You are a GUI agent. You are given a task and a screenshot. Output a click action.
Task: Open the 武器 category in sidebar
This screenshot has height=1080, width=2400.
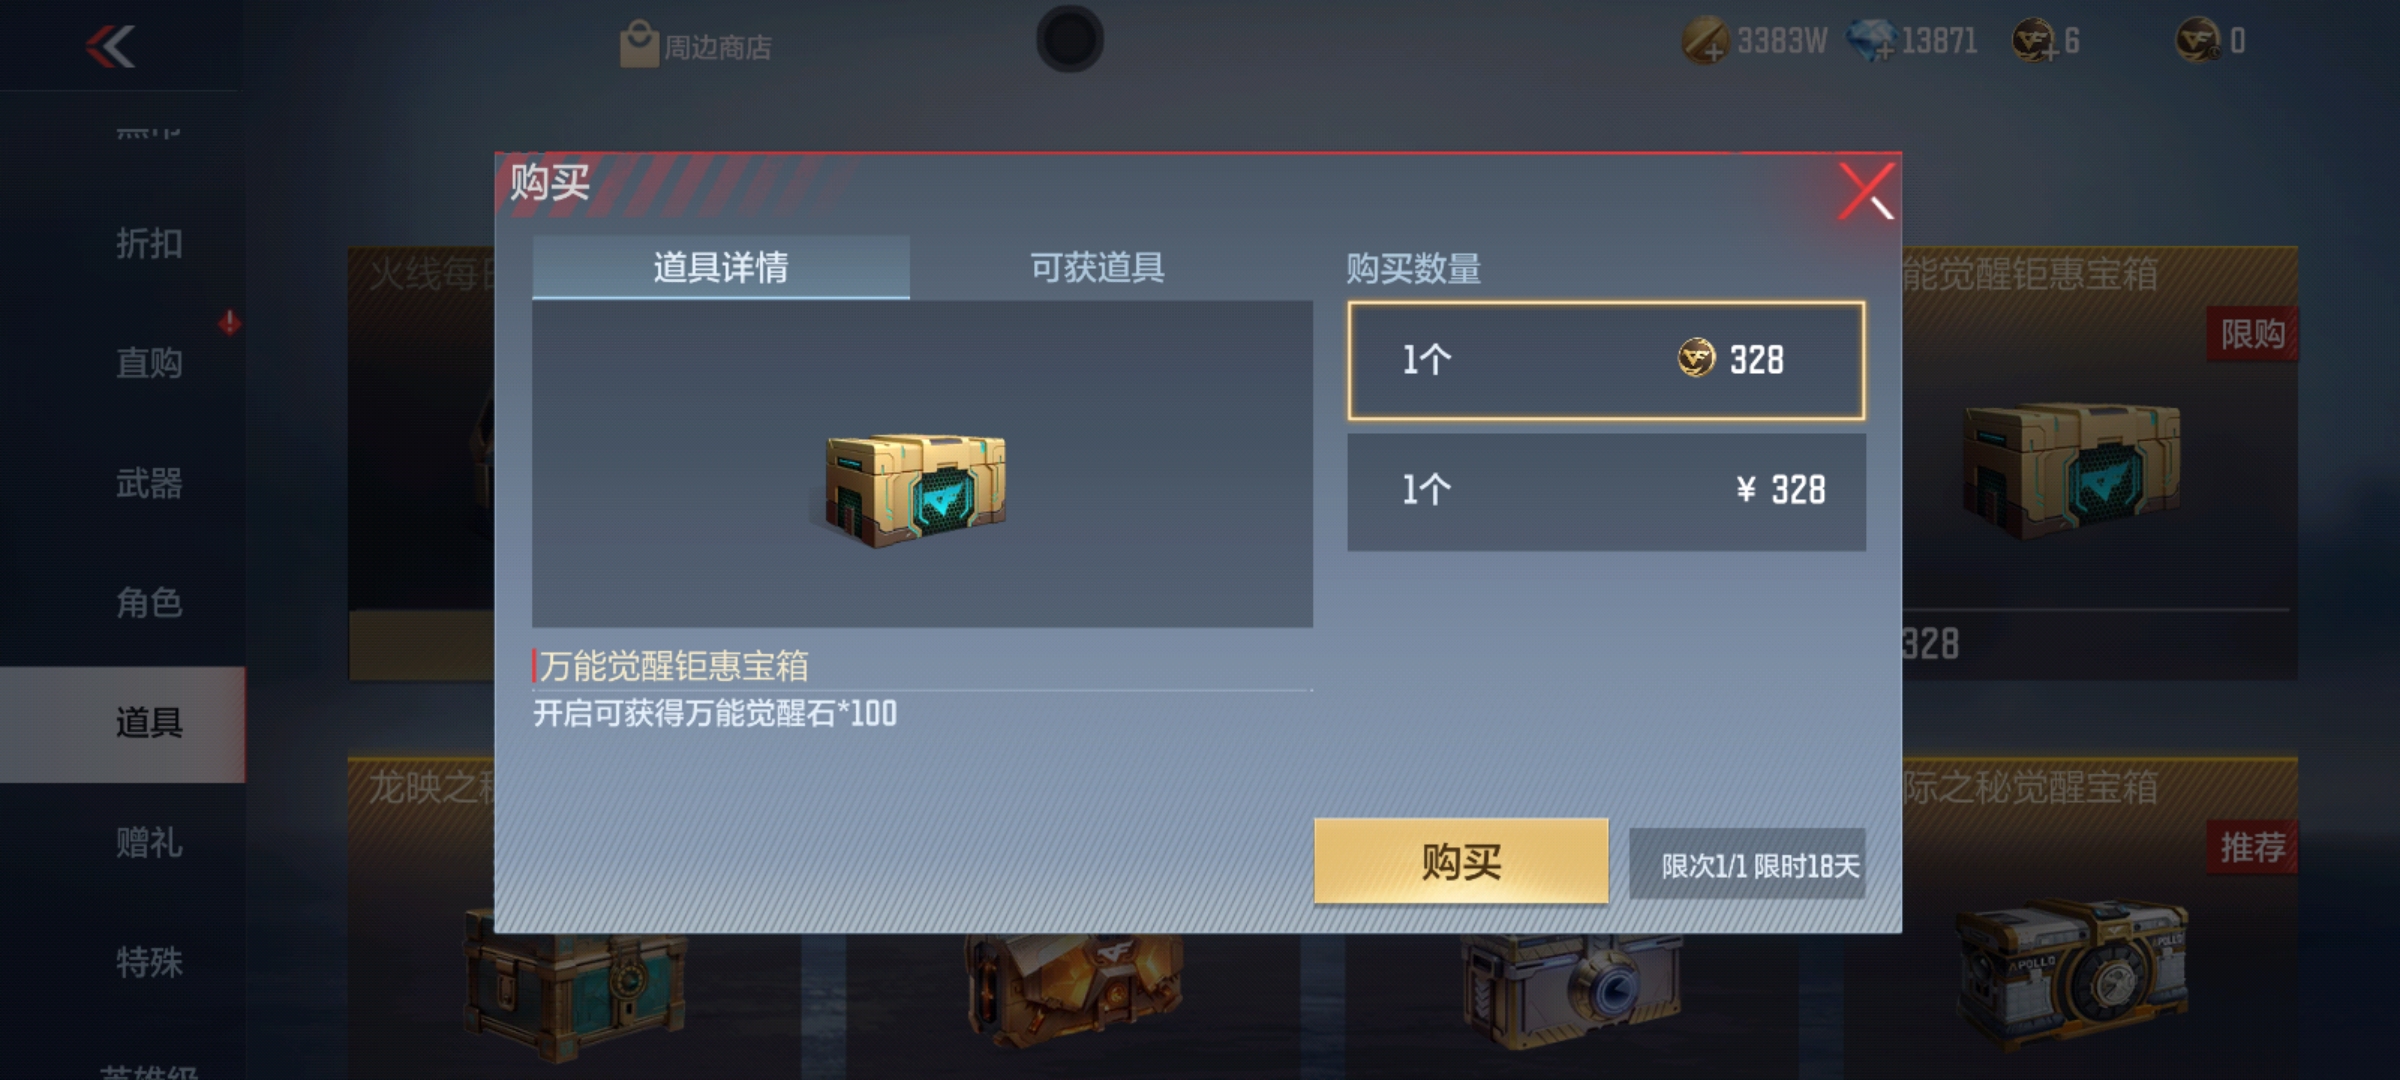pyautogui.click(x=149, y=483)
